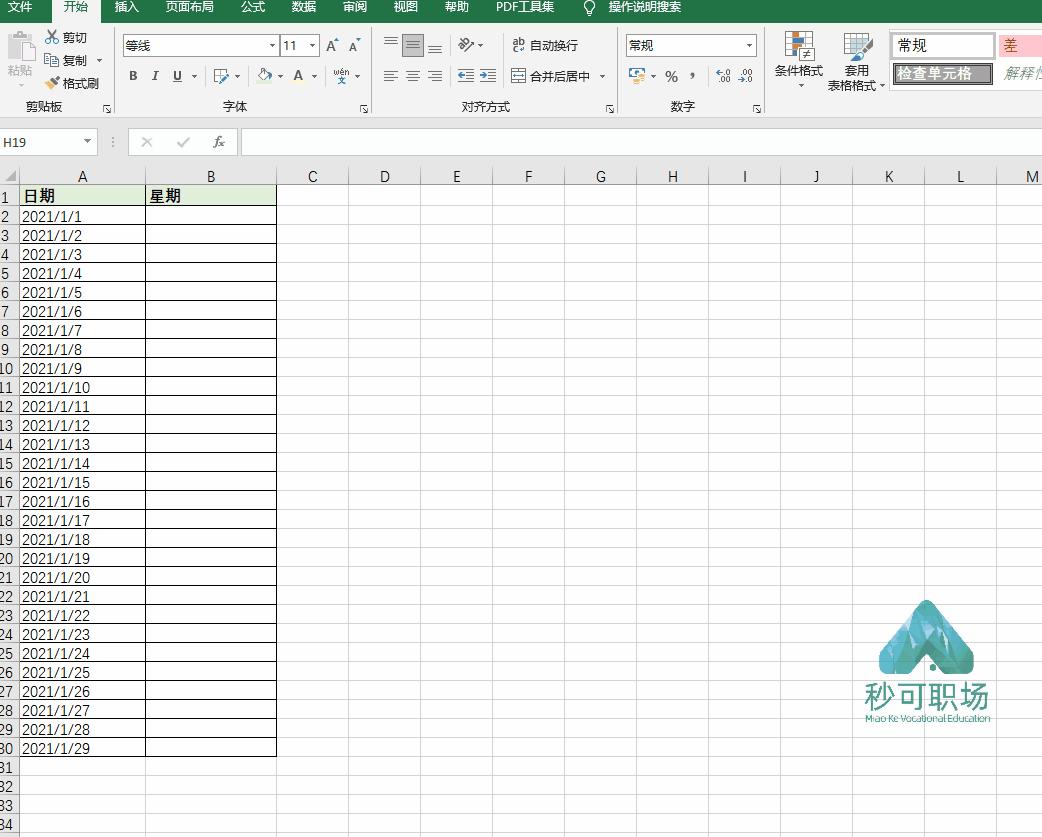
Task: Expand the Merge & Center (合并后居中) arrow
Action: pos(603,76)
